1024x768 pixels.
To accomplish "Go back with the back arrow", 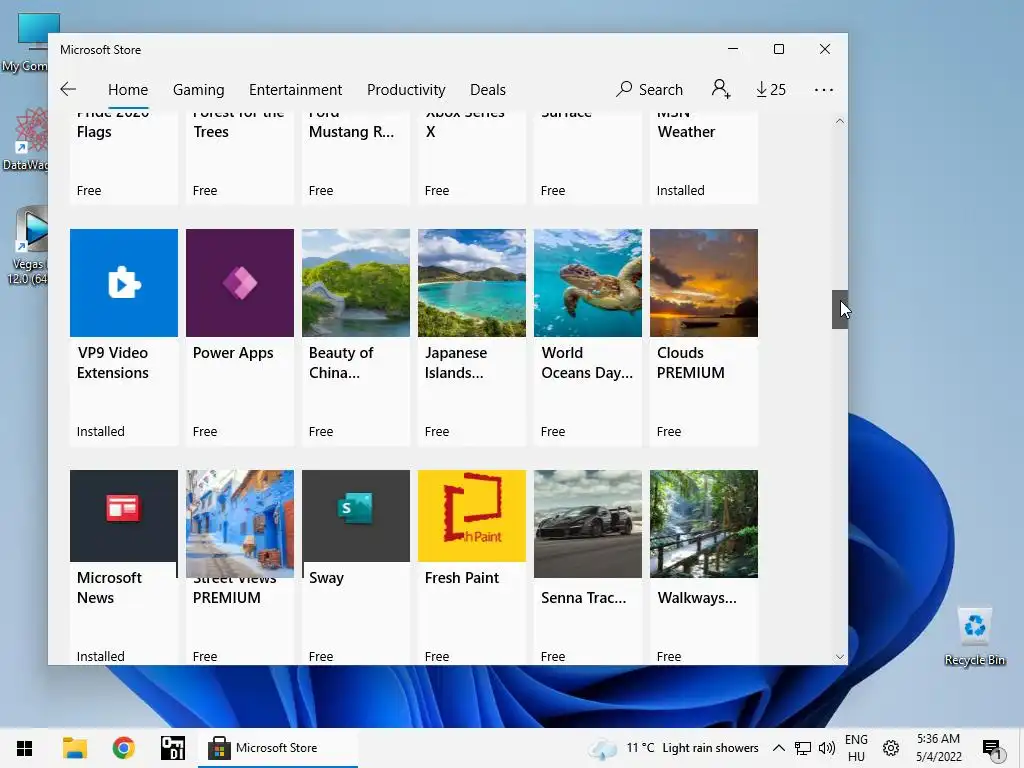I will [68, 89].
